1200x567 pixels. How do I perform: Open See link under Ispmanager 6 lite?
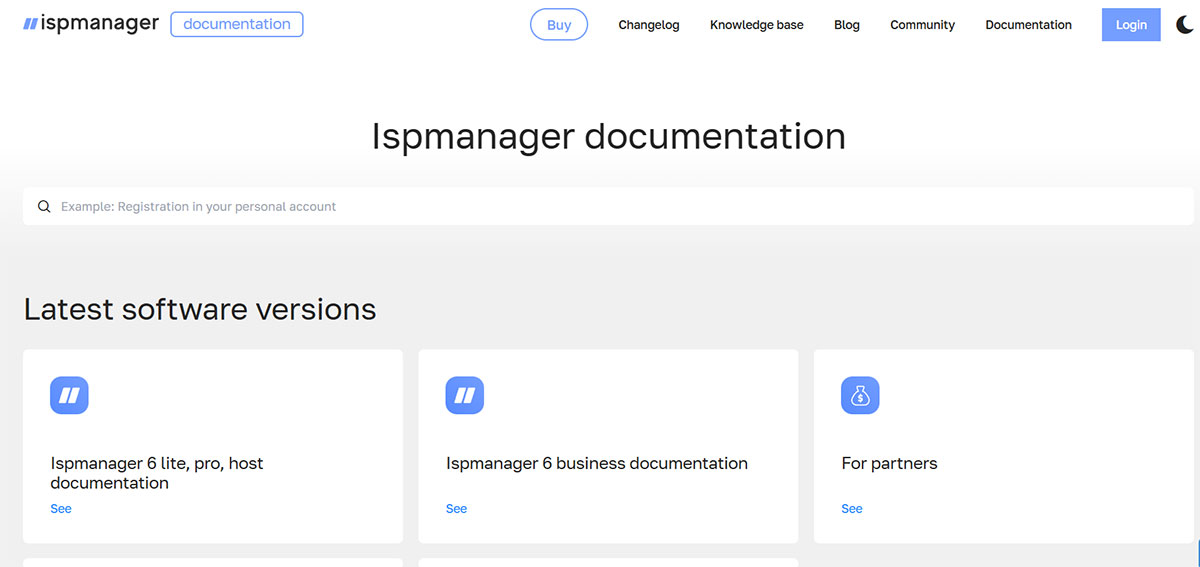coord(61,509)
